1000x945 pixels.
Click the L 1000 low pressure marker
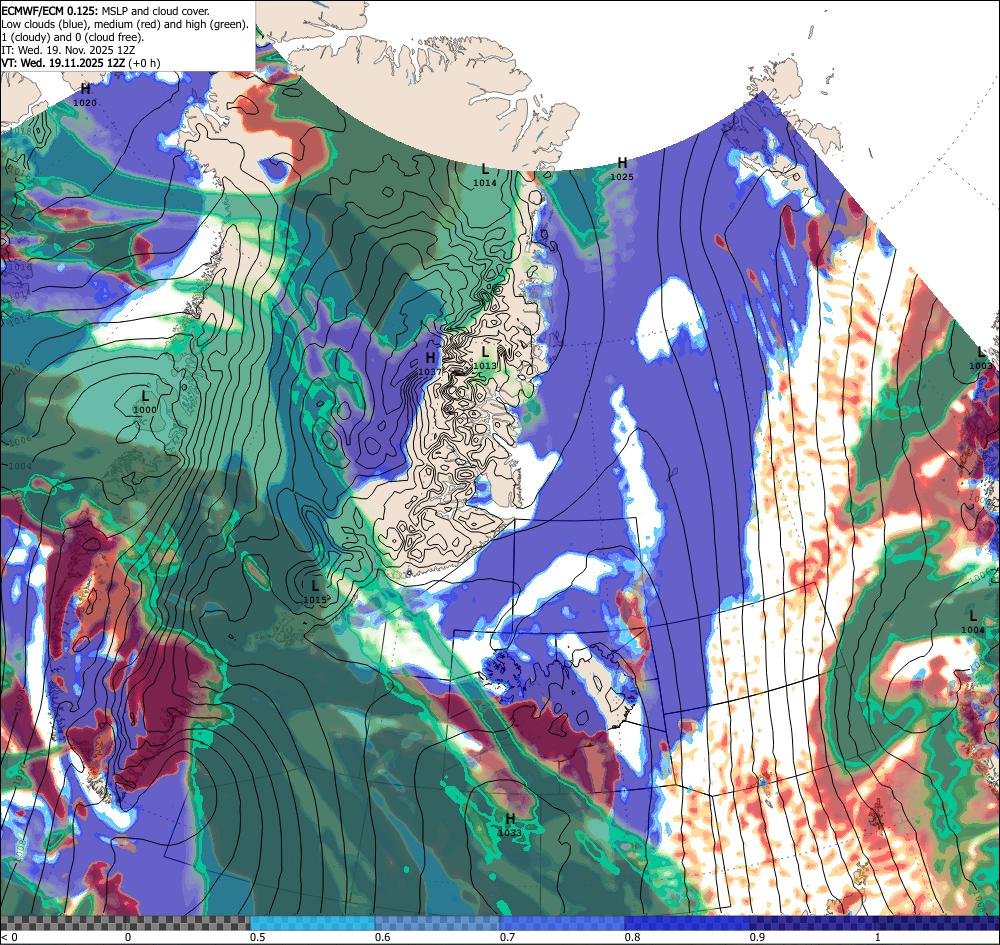point(145,402)
